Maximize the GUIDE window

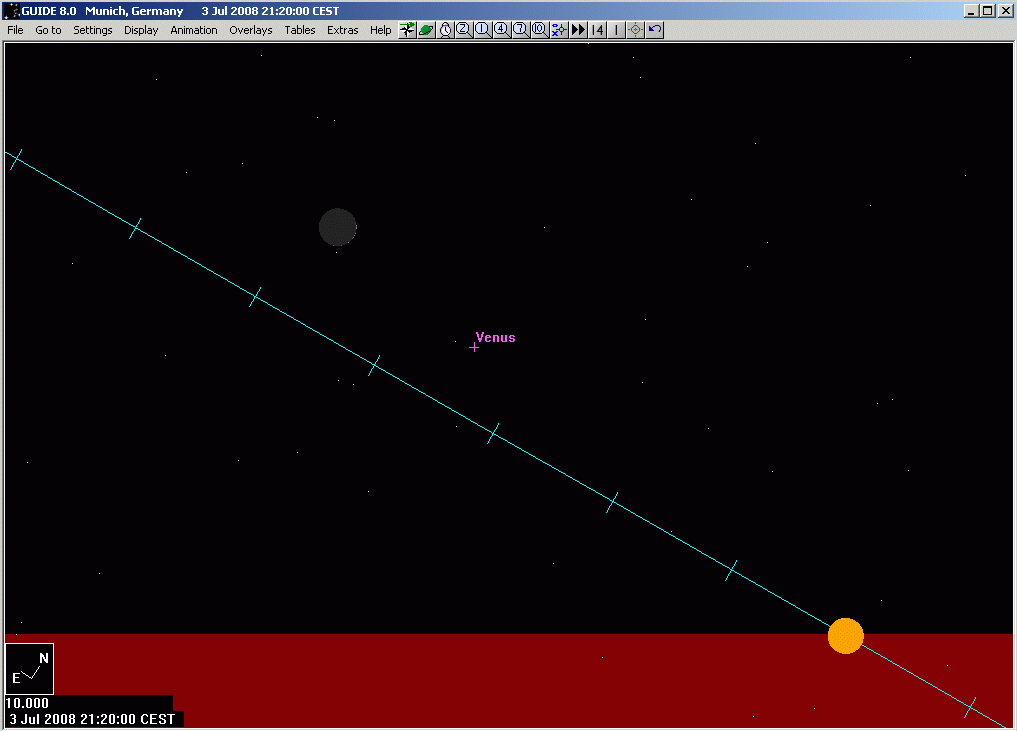coord(987,11)
